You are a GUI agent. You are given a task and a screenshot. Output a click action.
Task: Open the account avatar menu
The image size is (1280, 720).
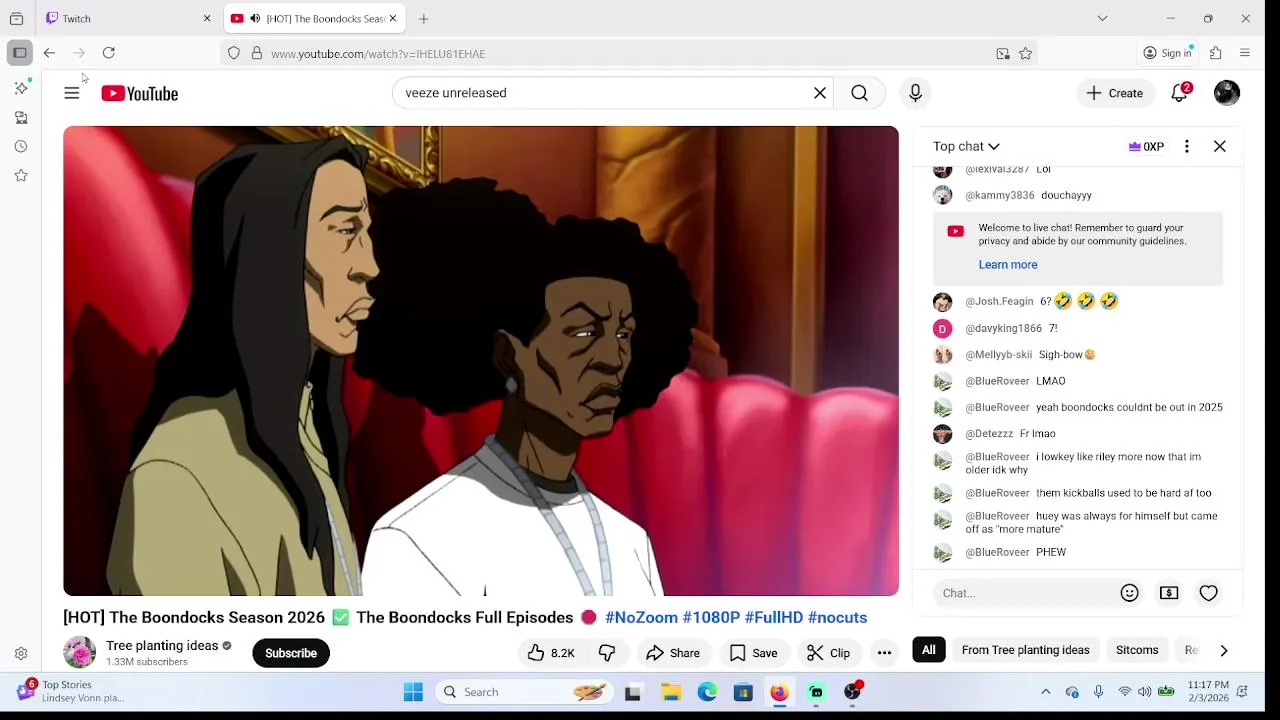coord(1227,93)
